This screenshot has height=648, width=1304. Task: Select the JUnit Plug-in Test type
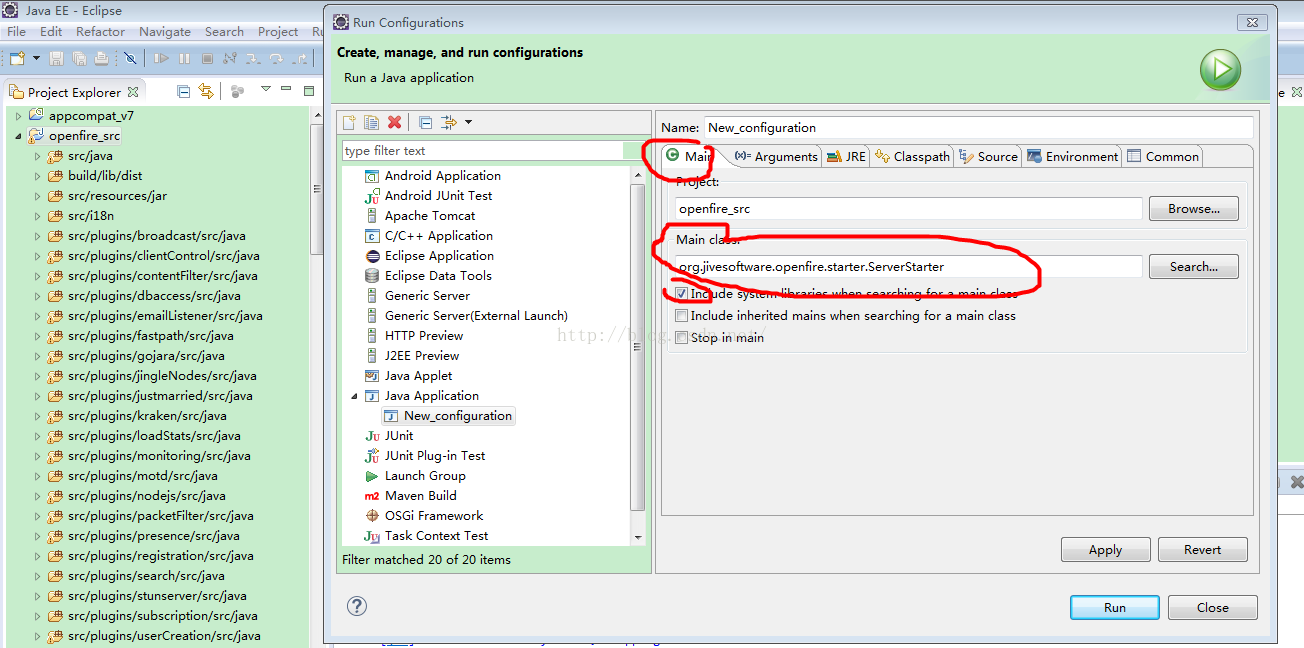click(x=425, y=456)
